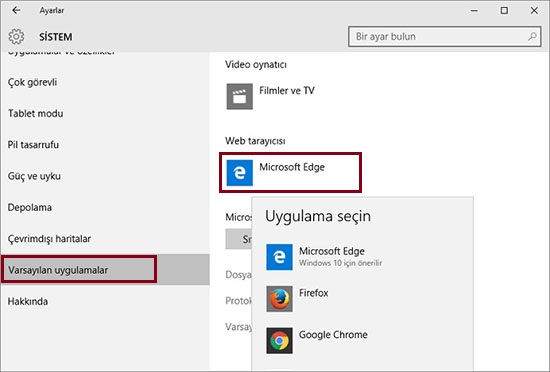The width and height of the screenshot is (550, 372).
Task: Click Filmler ve TV app name
Action: tap(287, 90)
